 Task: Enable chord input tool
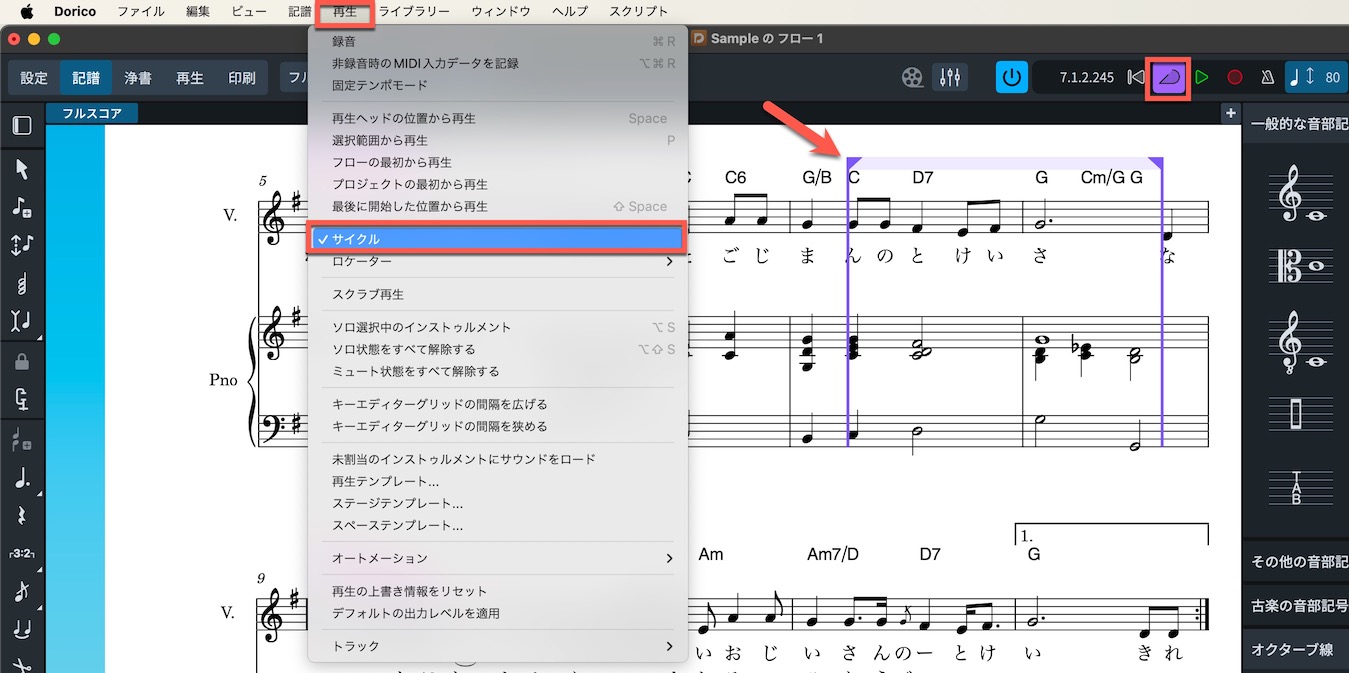22,284
